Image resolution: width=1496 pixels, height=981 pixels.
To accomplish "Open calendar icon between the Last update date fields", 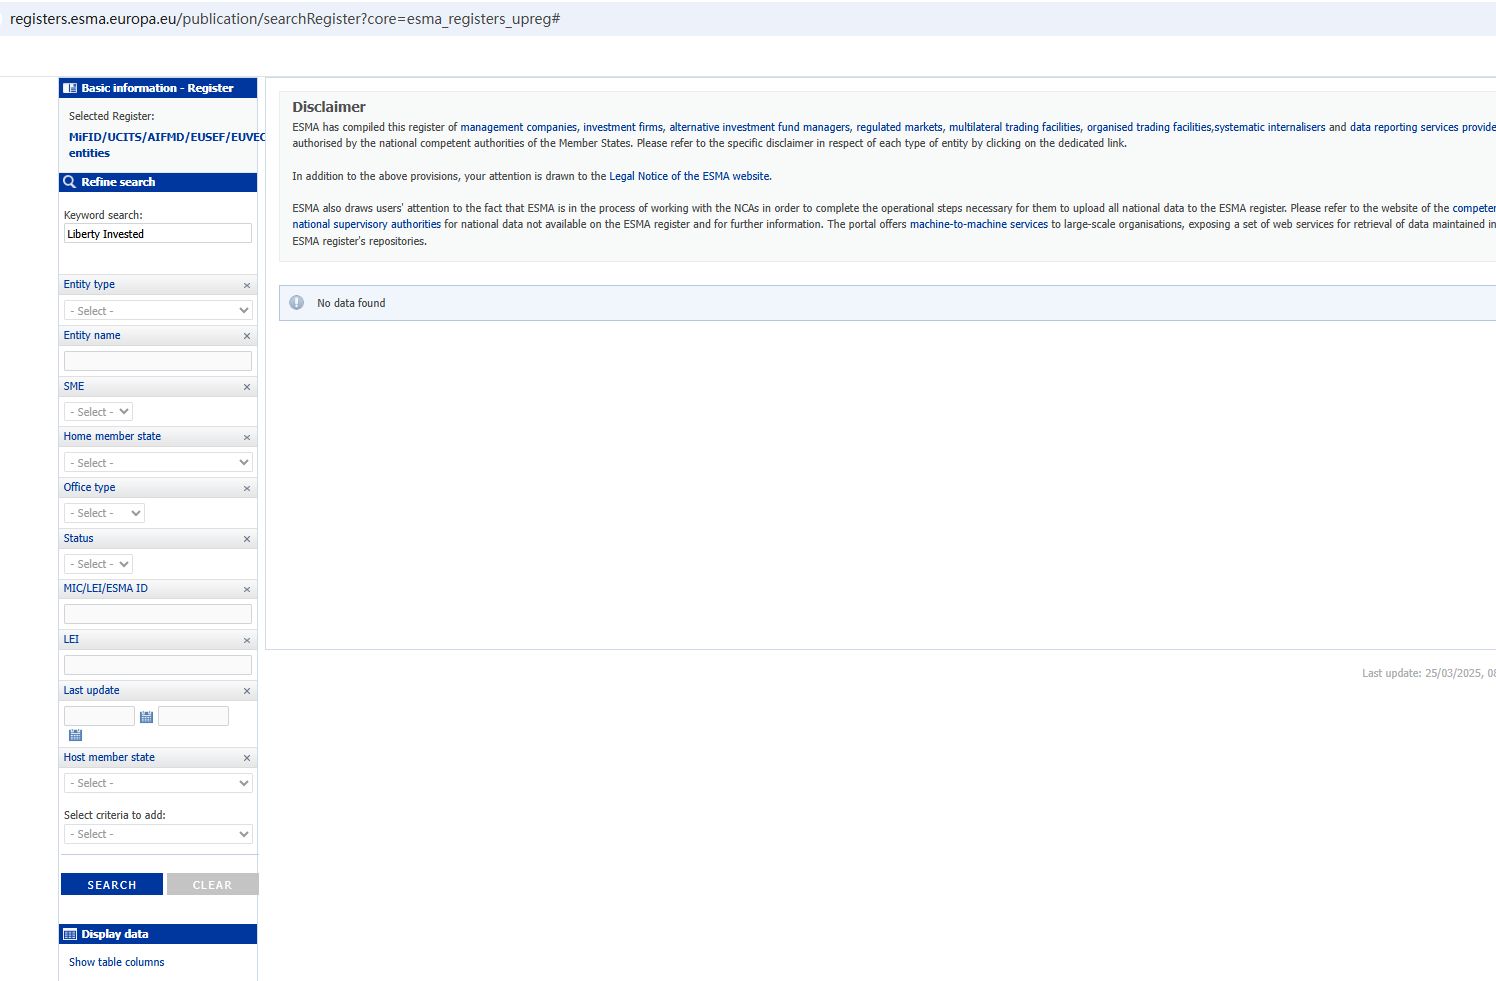I will 146,717.
